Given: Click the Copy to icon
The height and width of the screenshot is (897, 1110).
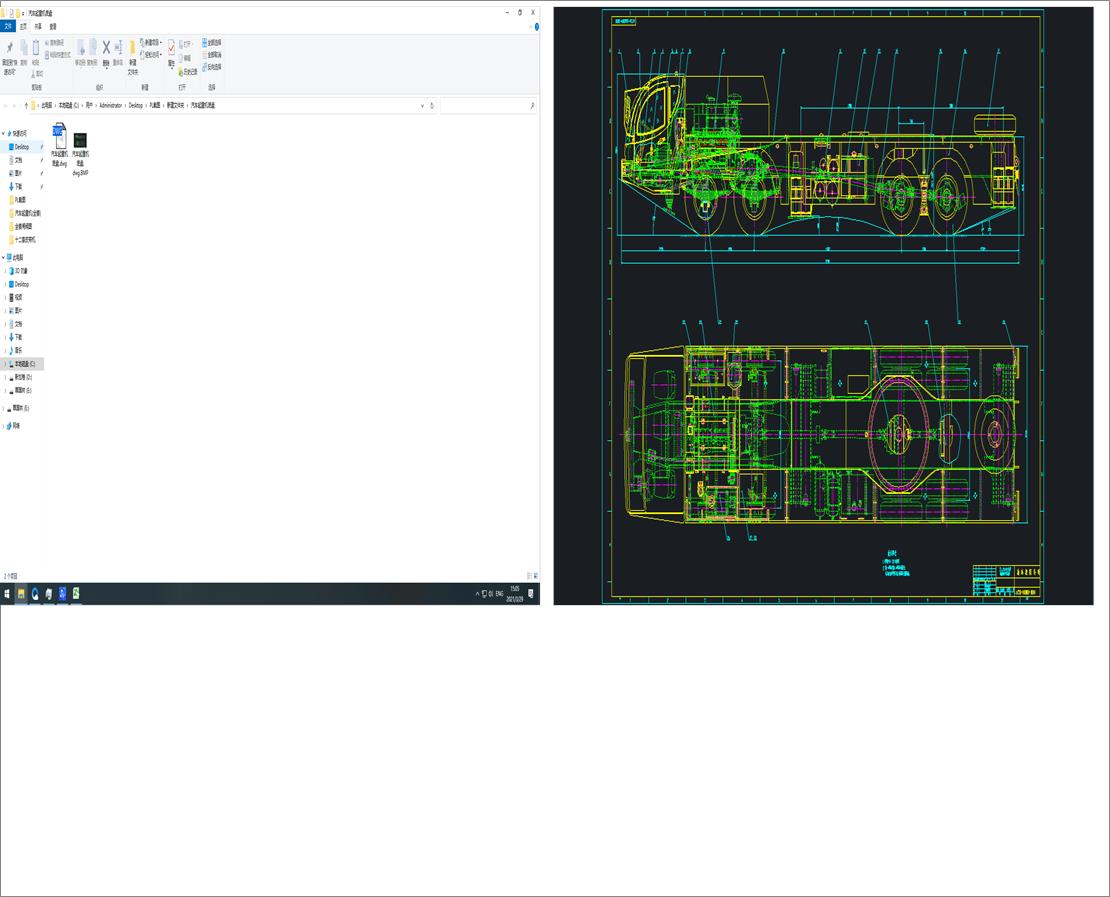Looking at the screenshot, I should (x=93, y=47).
